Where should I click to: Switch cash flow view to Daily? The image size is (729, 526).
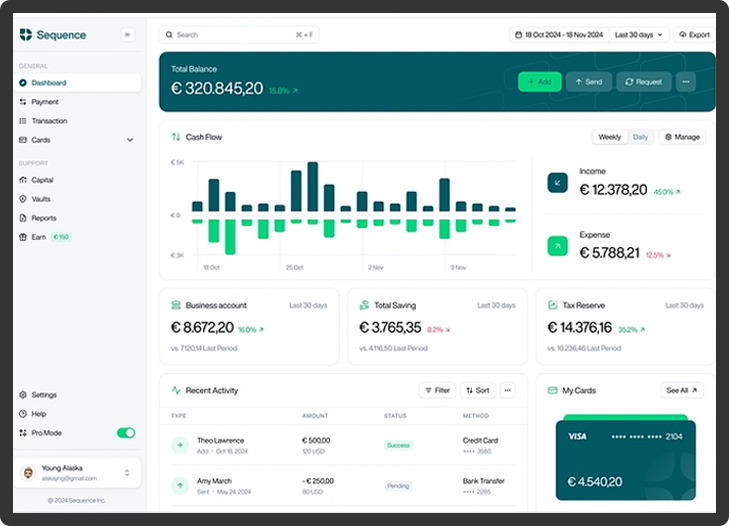(x=640, y=137)
